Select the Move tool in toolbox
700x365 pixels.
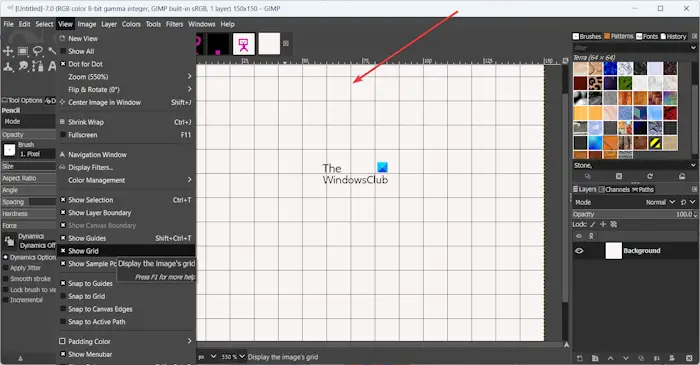8,51
